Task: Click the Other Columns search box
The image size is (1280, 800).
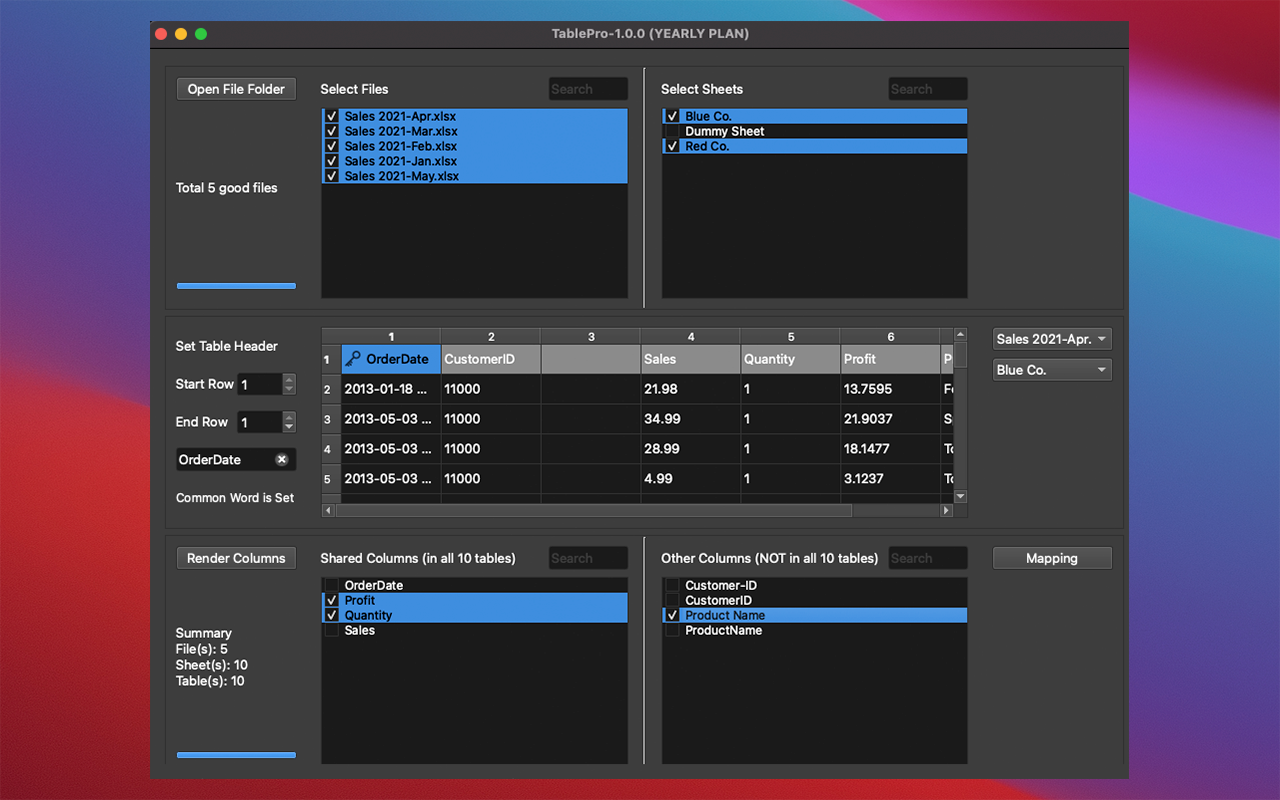Action: [928, 558]
